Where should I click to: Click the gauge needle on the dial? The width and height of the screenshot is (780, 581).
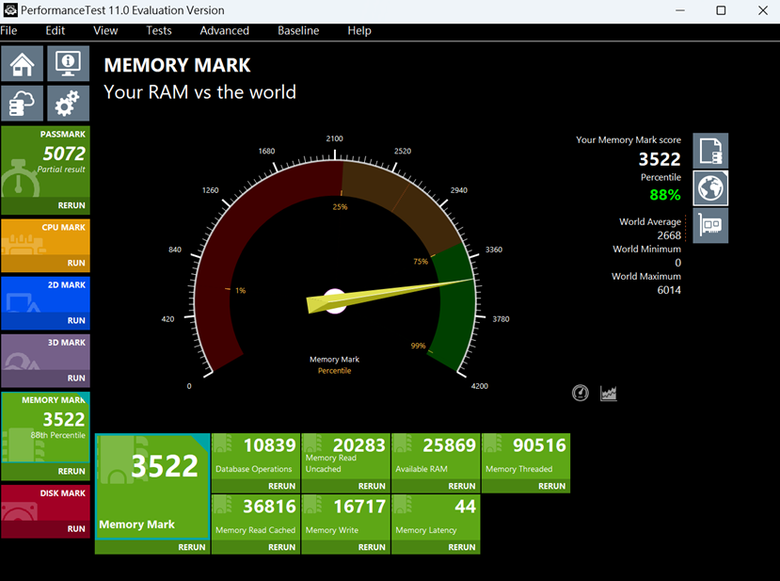(388, 296)
